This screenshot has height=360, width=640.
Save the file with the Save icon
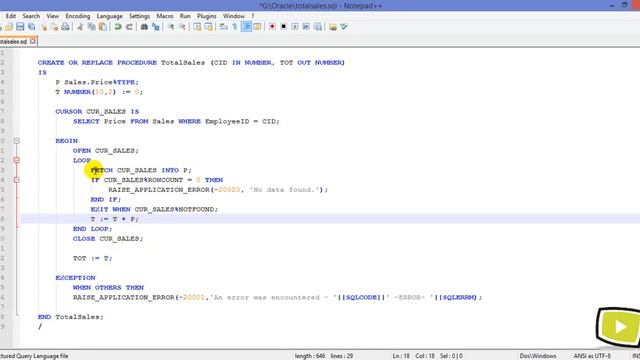coord(20,27)
